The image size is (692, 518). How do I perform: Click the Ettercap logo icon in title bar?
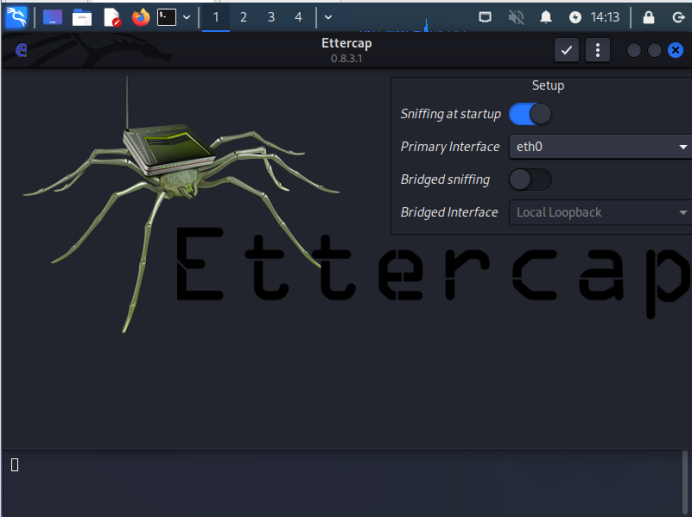[x=21, y=50]
